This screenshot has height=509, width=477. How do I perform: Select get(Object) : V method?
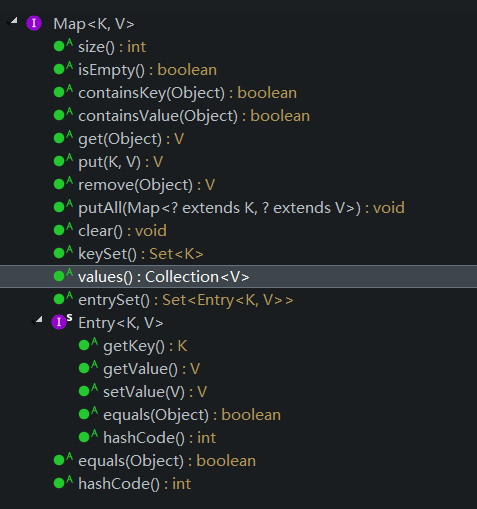131,139
